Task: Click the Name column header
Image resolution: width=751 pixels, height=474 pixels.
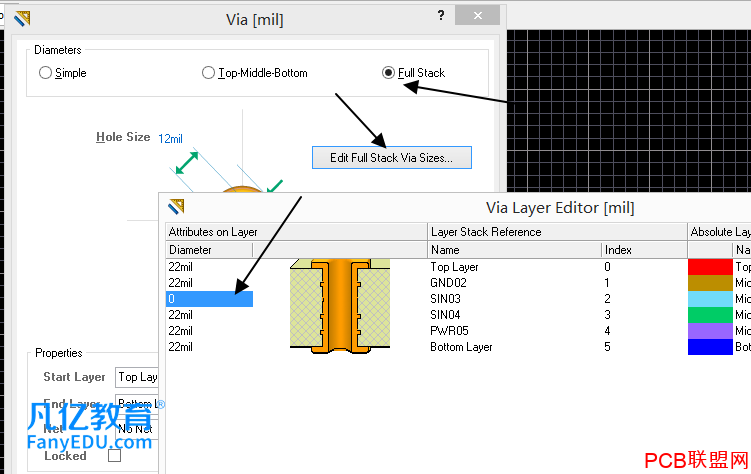Action: (514, 250)
